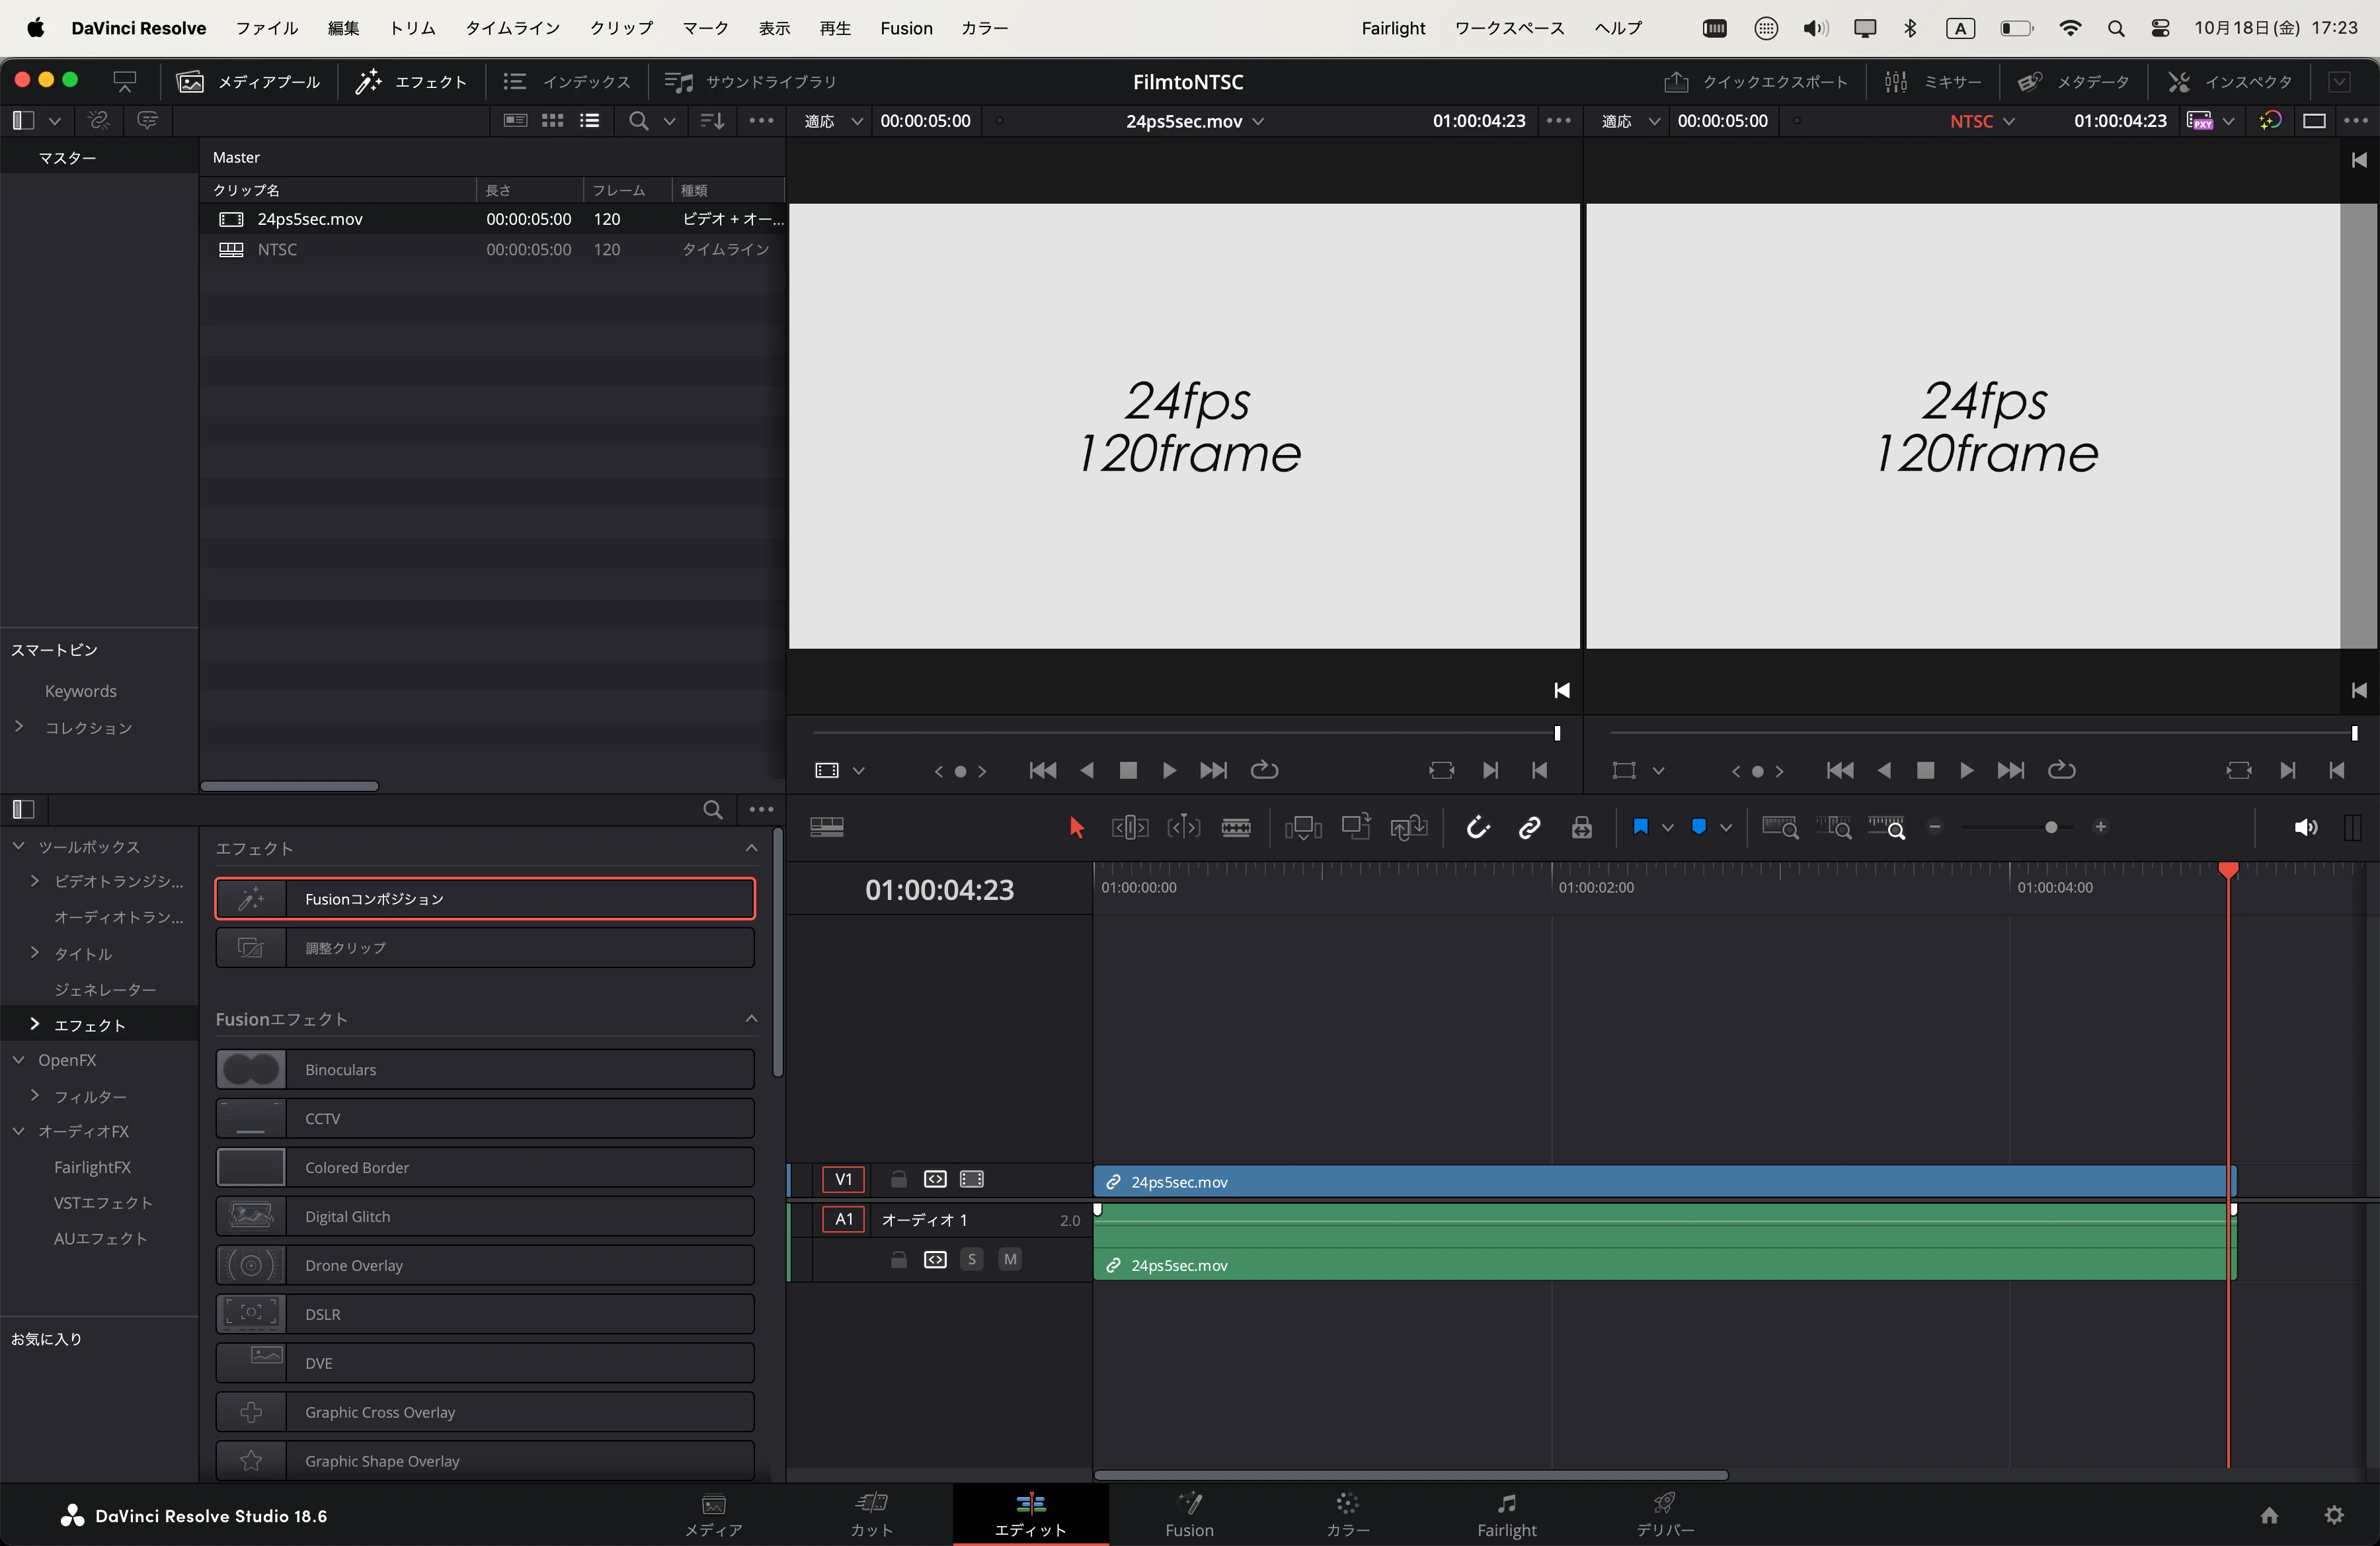This screenshot has width=2380, height=1546.
Task: Click the overwrite clip icon
Action: click(1356, 827)
